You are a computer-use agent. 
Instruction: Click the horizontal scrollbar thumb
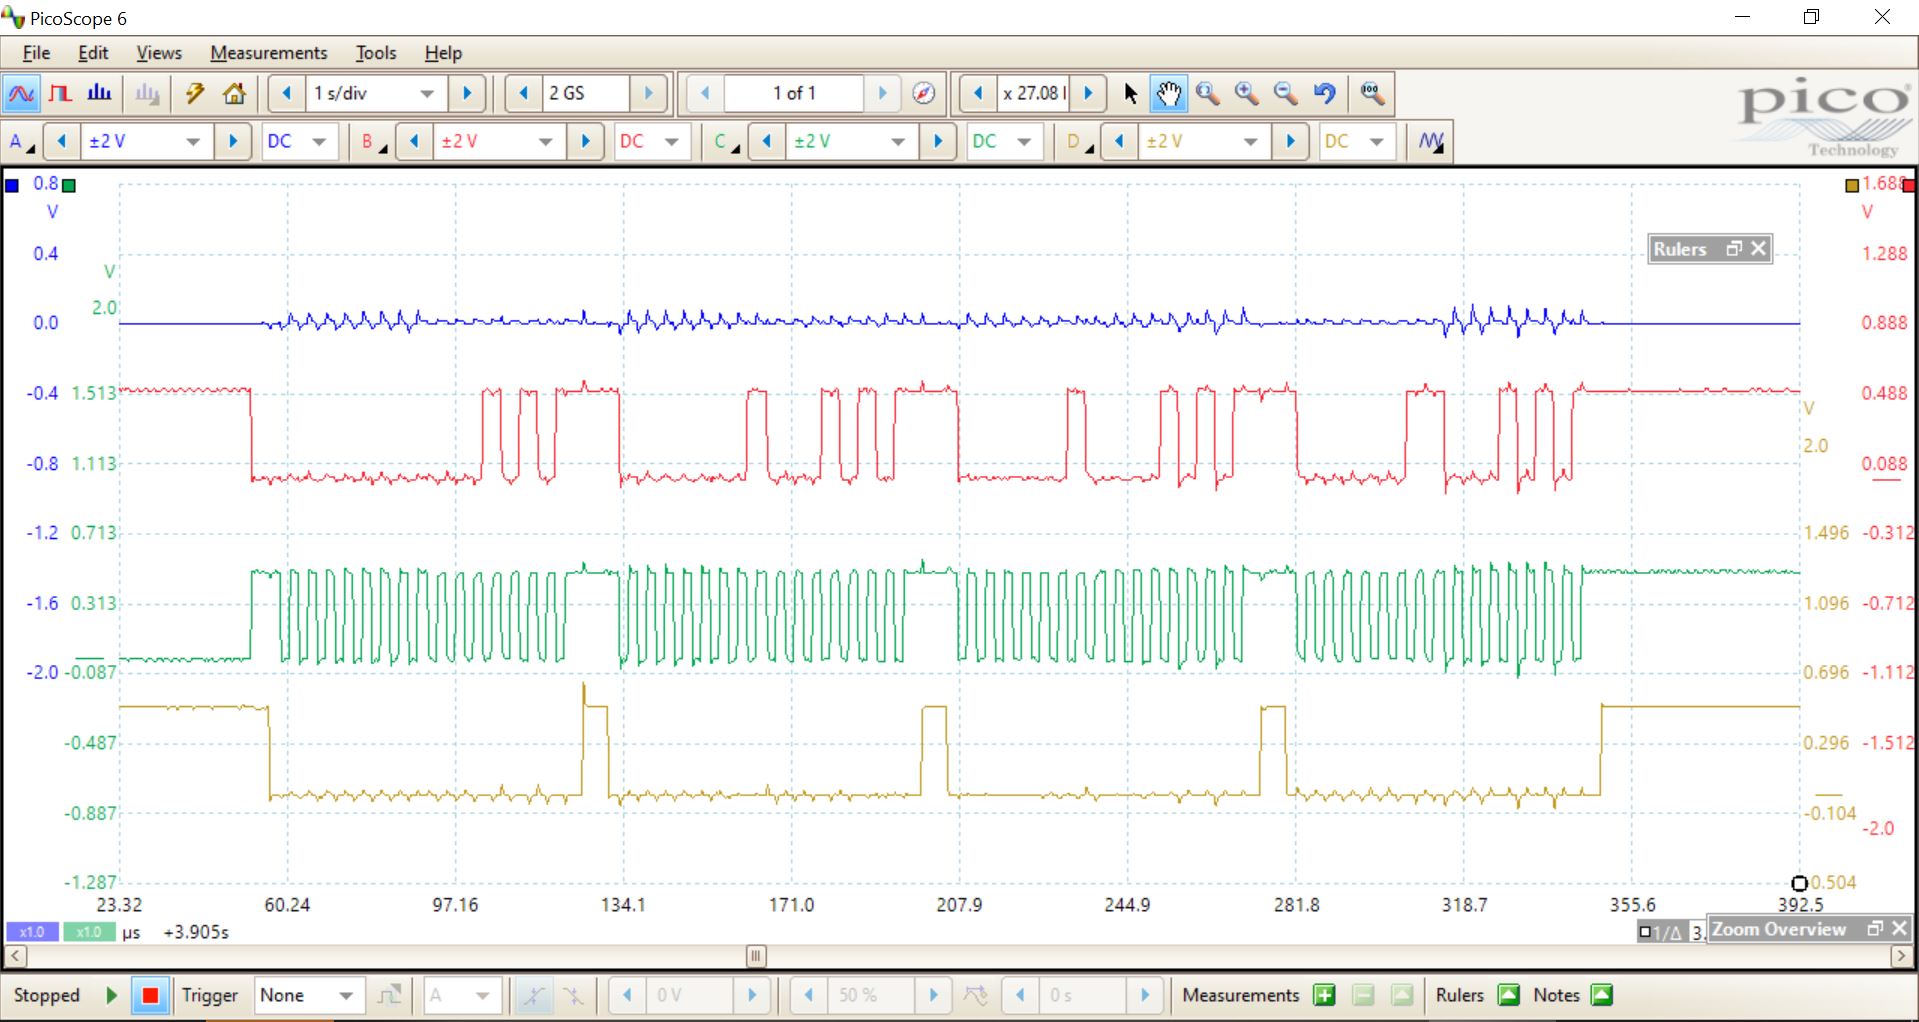756,956
